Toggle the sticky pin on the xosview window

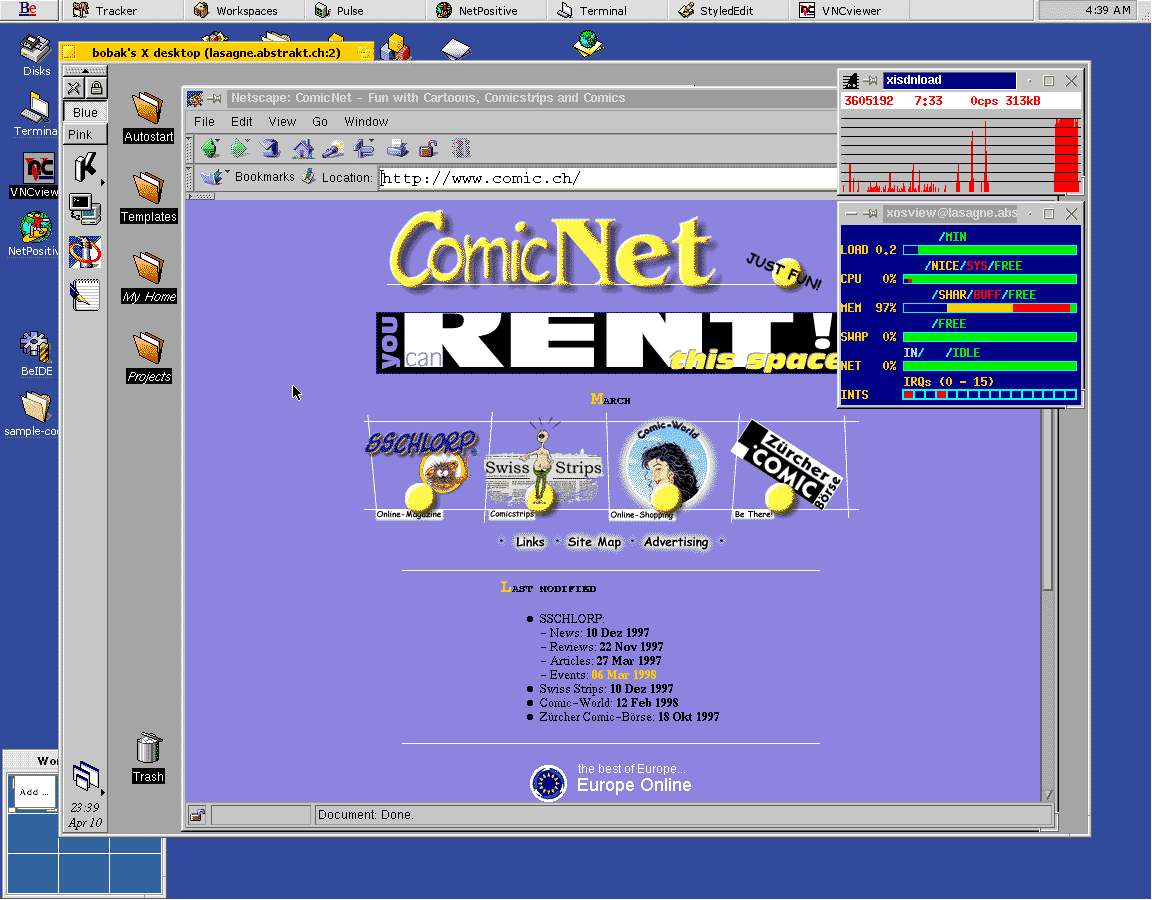tap(870, 214)
